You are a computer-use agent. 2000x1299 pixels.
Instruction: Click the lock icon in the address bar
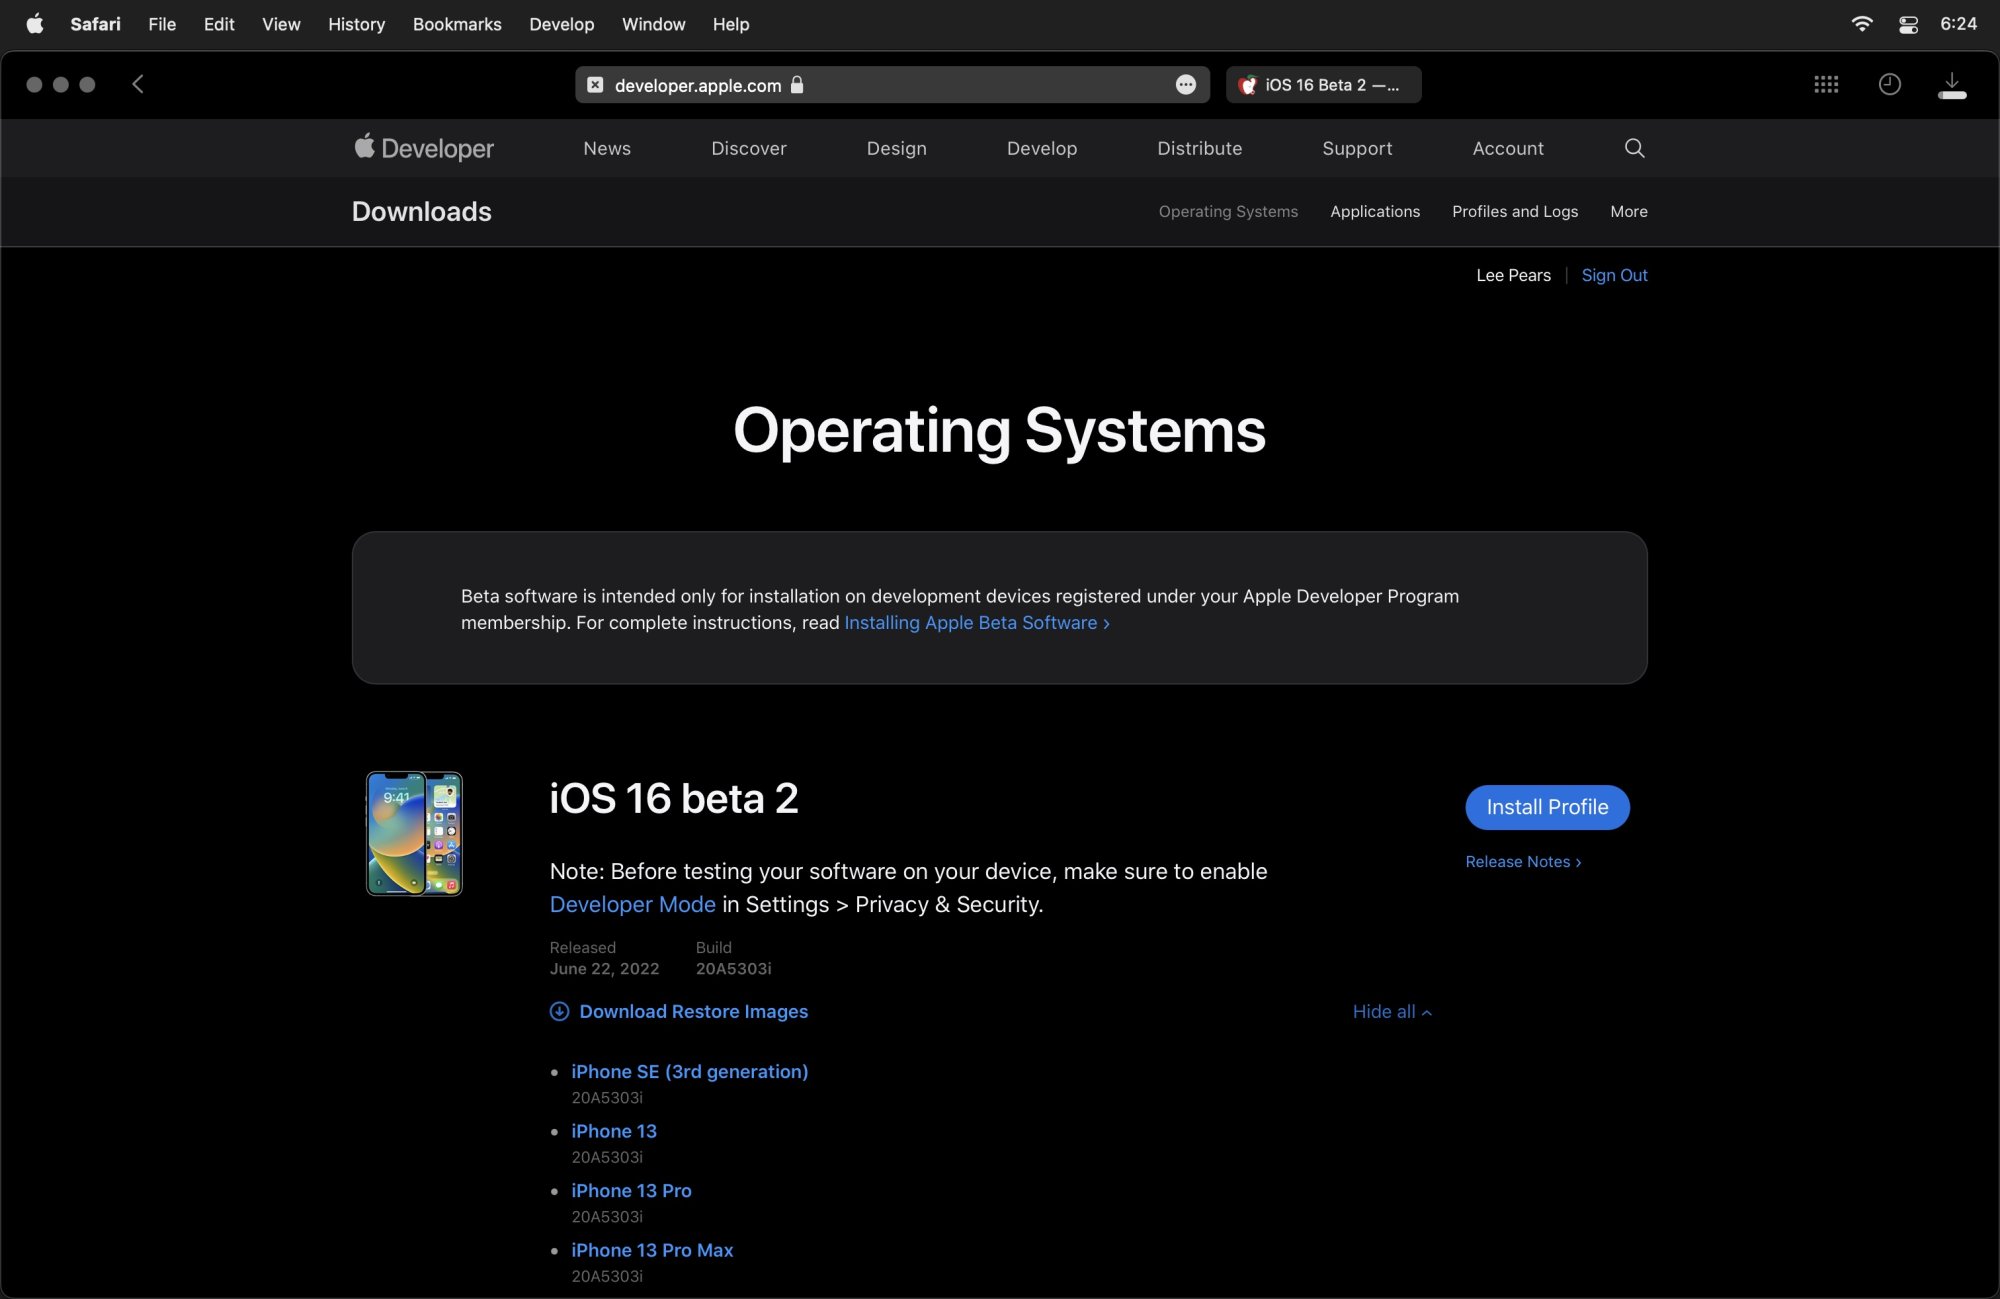(x=797, y=84)
